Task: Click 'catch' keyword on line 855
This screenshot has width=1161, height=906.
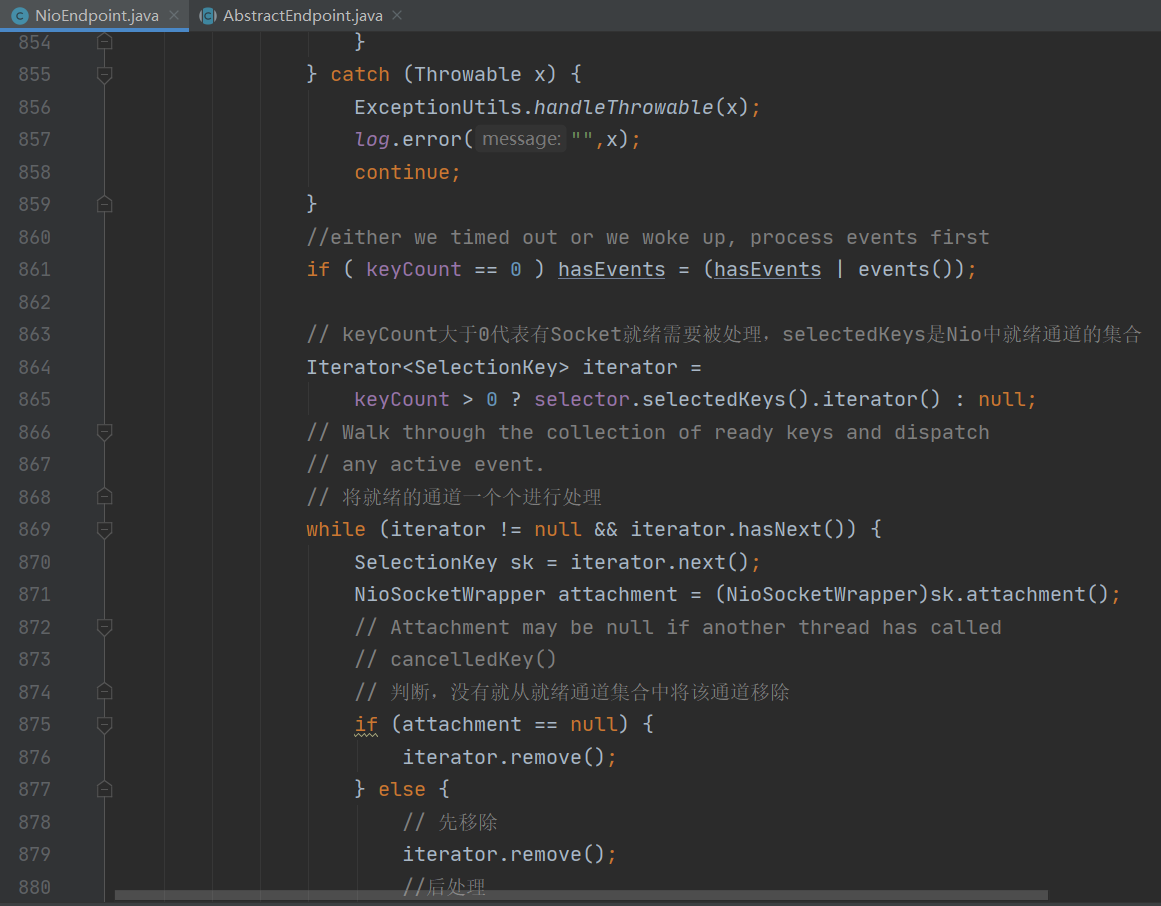Action: [360, 75]
